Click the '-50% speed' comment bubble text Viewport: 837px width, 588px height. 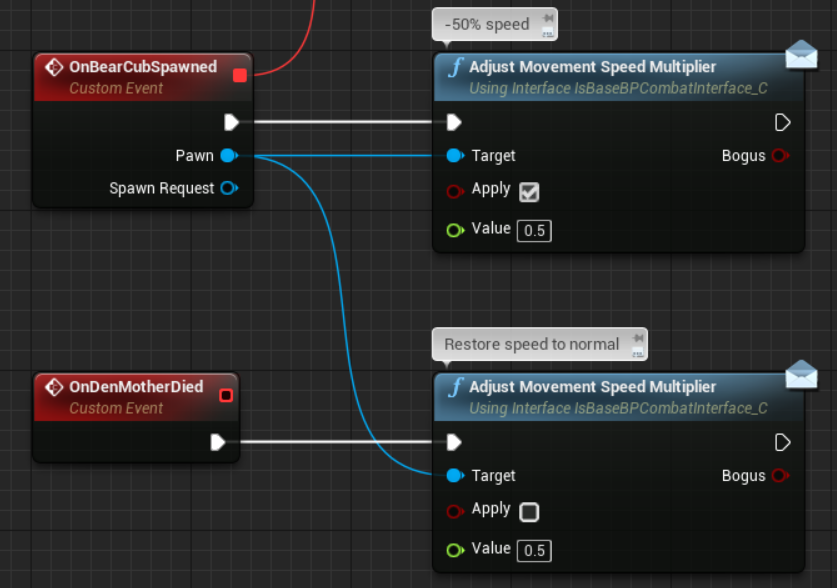[x=486, y=24]
